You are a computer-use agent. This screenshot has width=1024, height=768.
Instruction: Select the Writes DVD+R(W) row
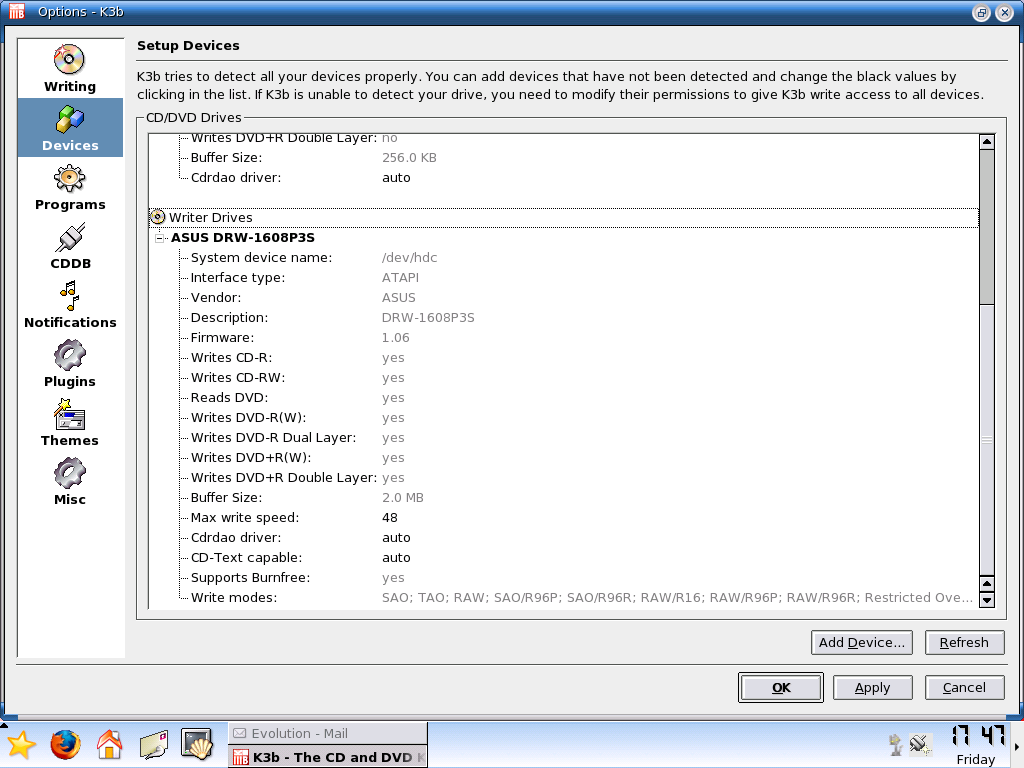point(564,458)
